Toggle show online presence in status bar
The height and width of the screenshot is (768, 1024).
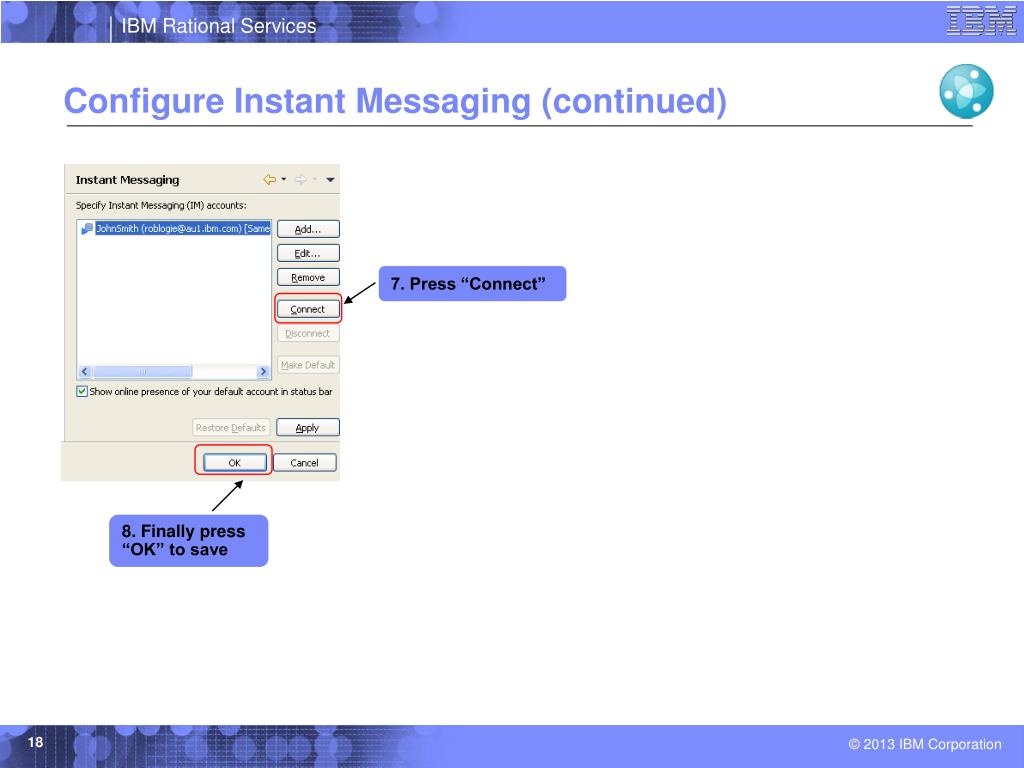pyautogui.click(x=82, y=392)
